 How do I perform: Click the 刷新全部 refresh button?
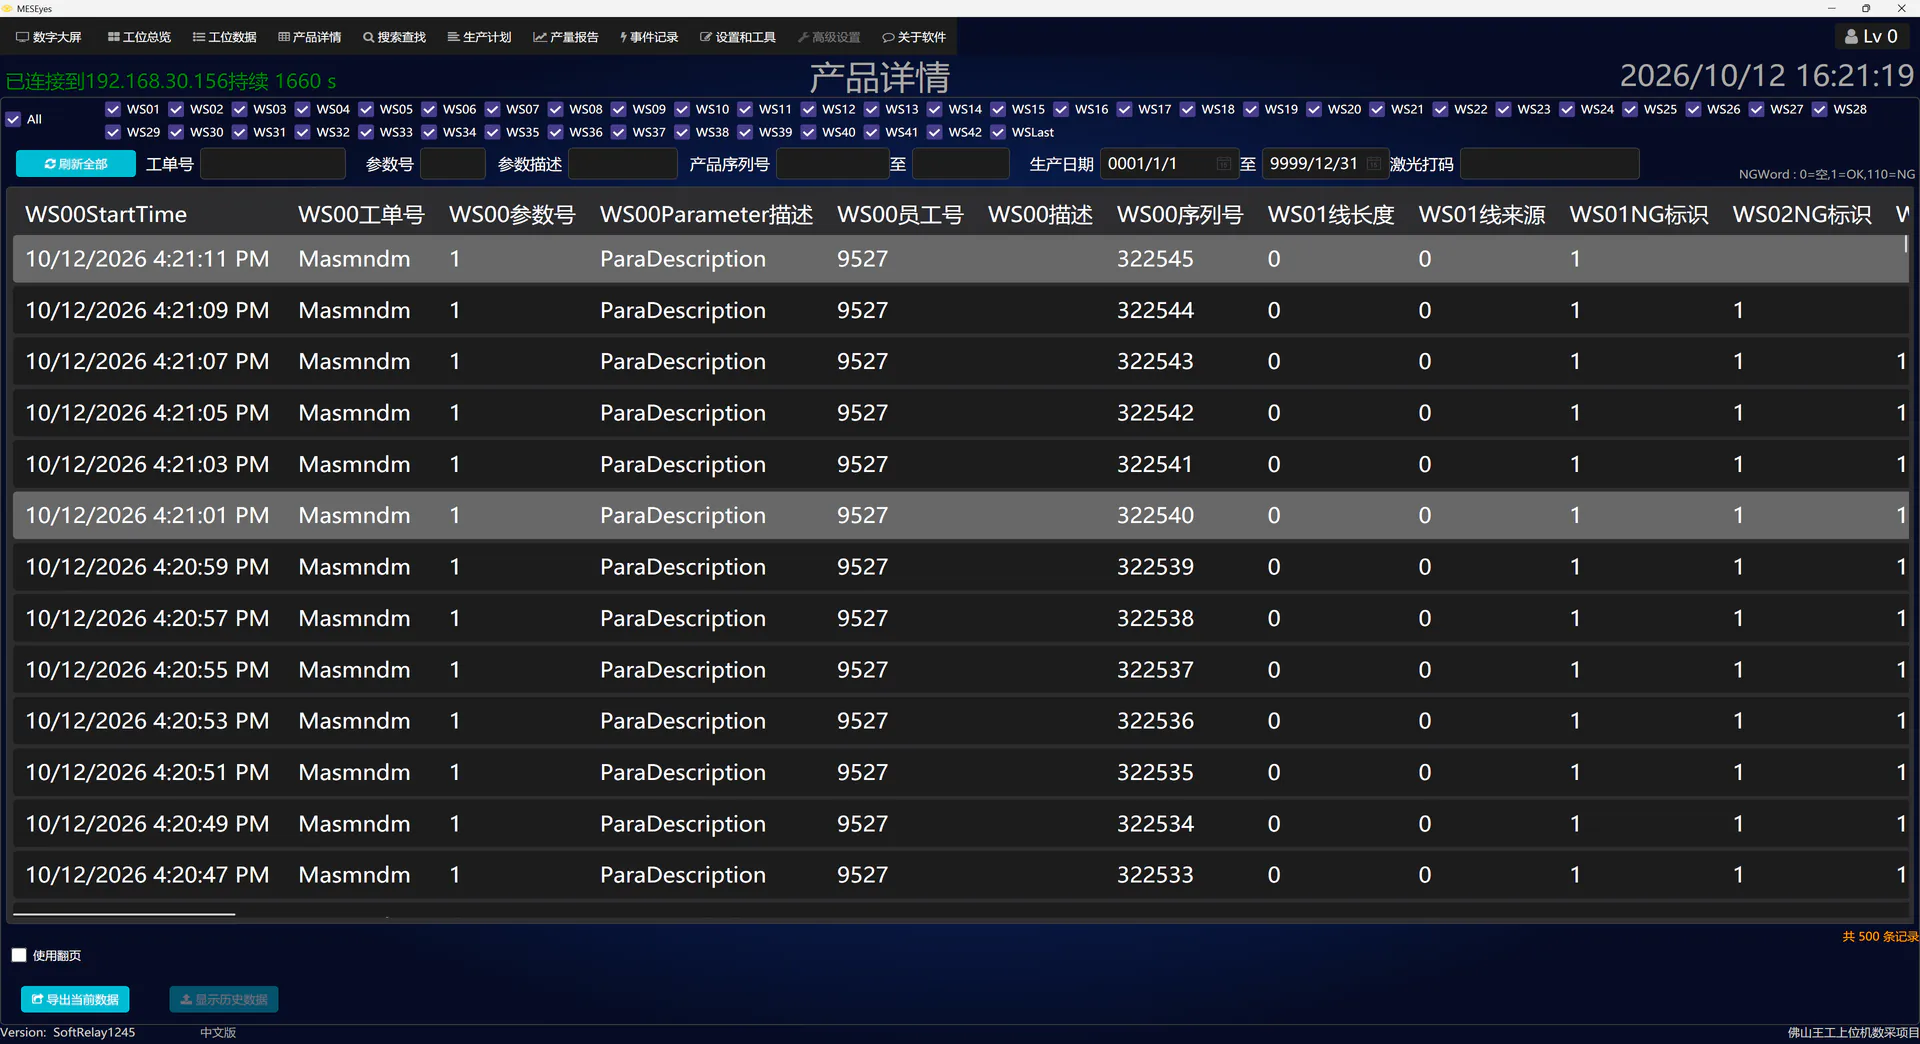click(76, 164)
